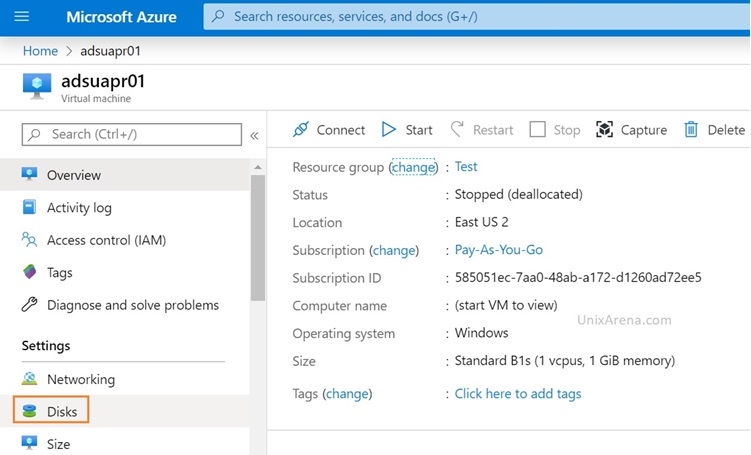
Task: Open the hamburger portal menu
Action: (22, 17)
